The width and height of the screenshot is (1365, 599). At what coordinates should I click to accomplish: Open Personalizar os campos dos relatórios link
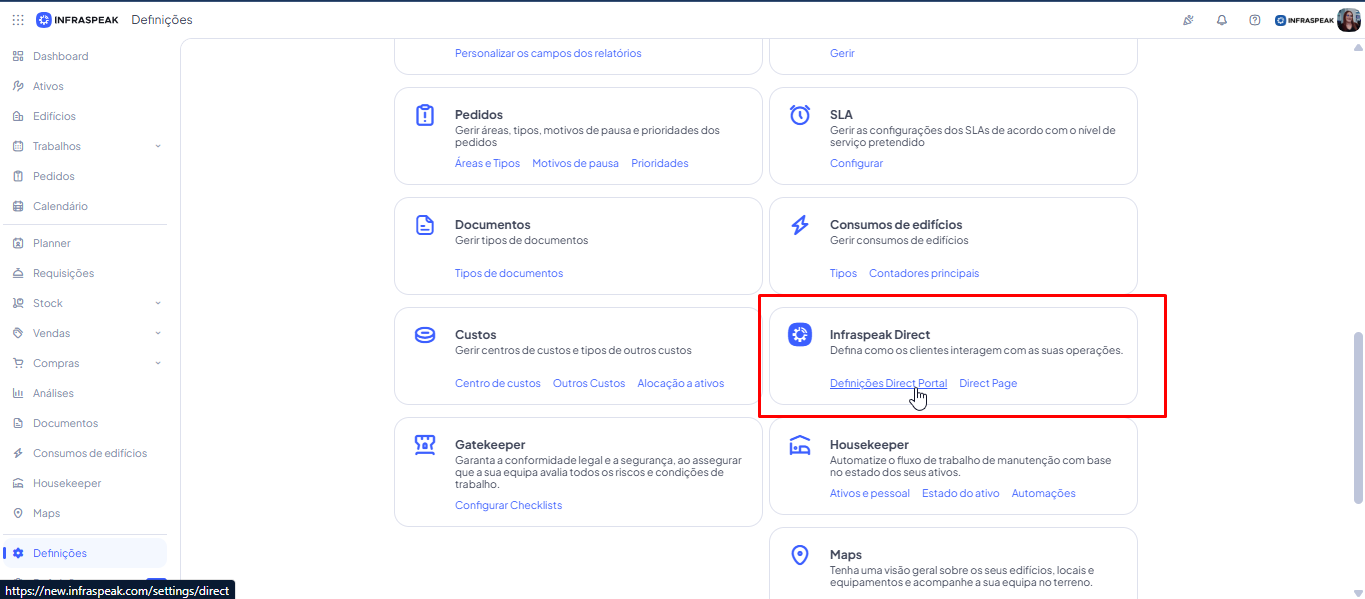[x=548, y=53]
